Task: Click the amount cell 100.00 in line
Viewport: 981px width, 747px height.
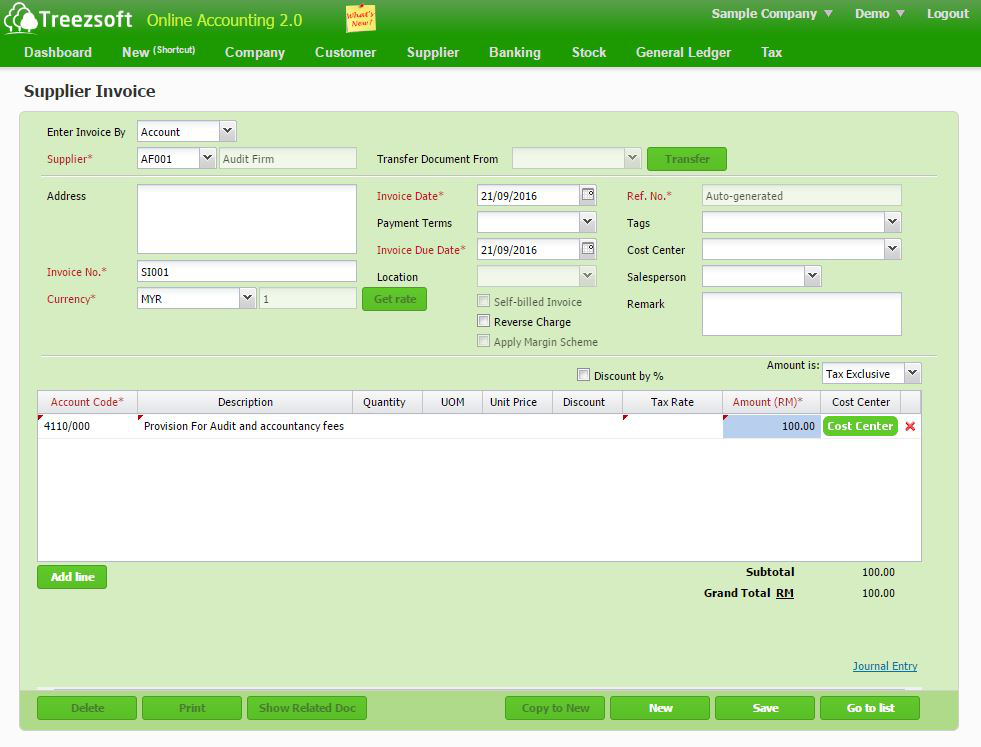Action: click(771, 426)
